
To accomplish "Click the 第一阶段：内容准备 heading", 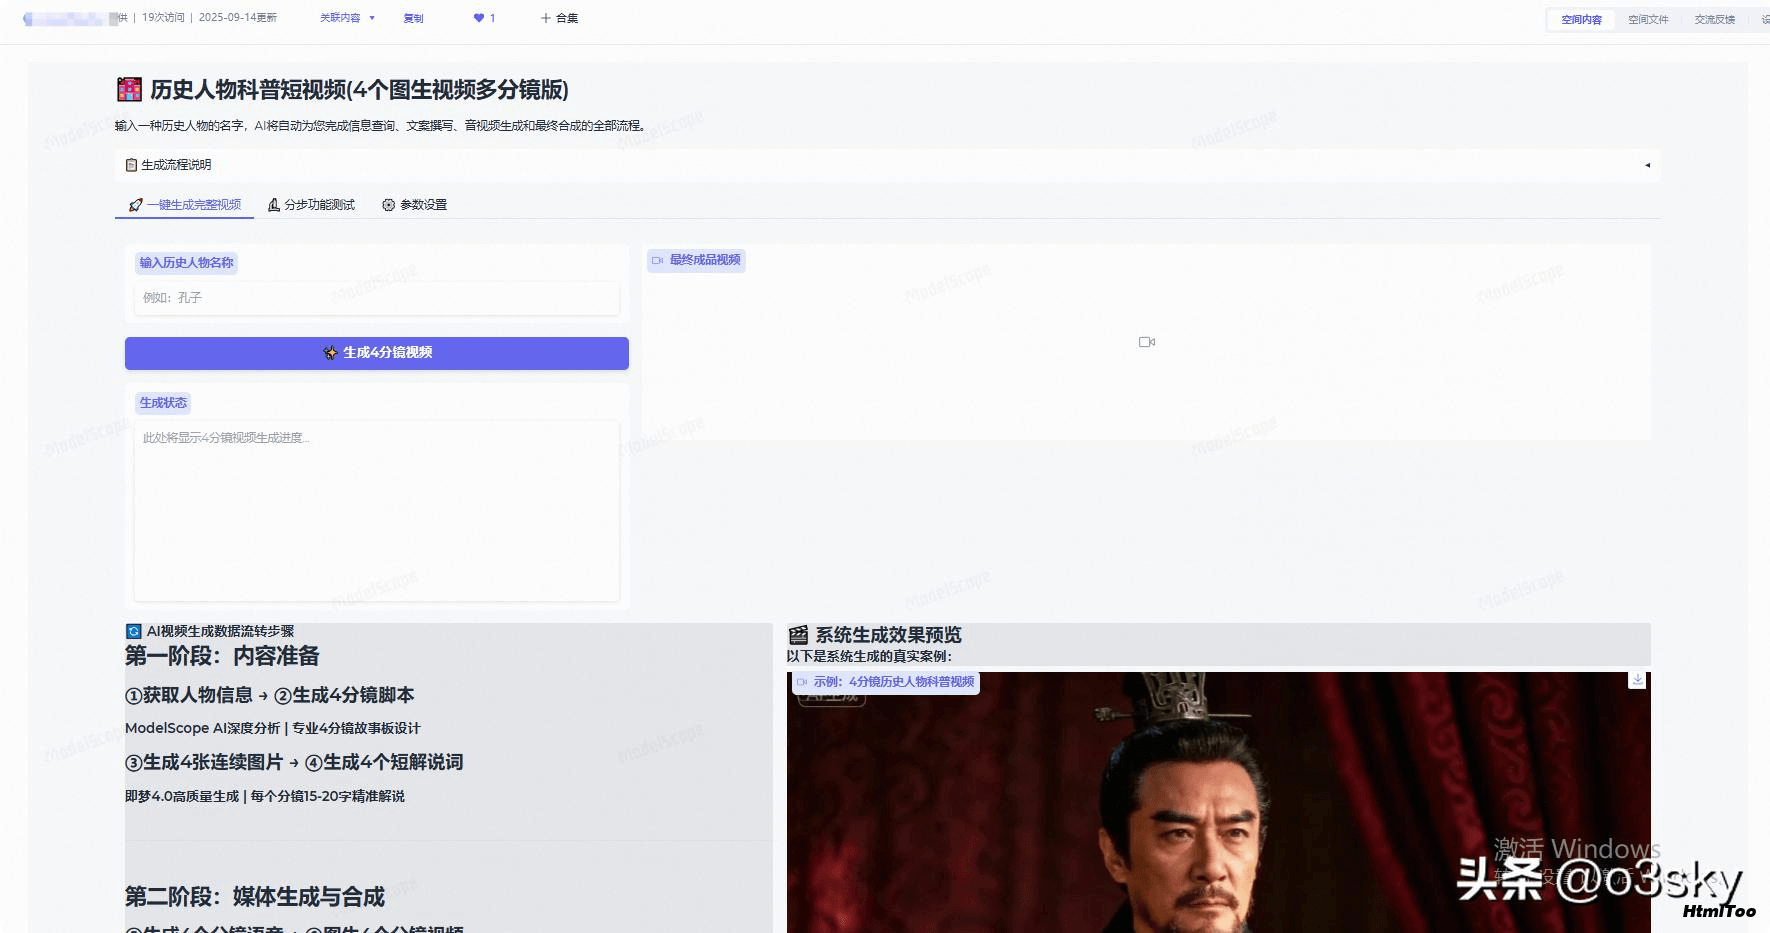I will click(222, 656).
